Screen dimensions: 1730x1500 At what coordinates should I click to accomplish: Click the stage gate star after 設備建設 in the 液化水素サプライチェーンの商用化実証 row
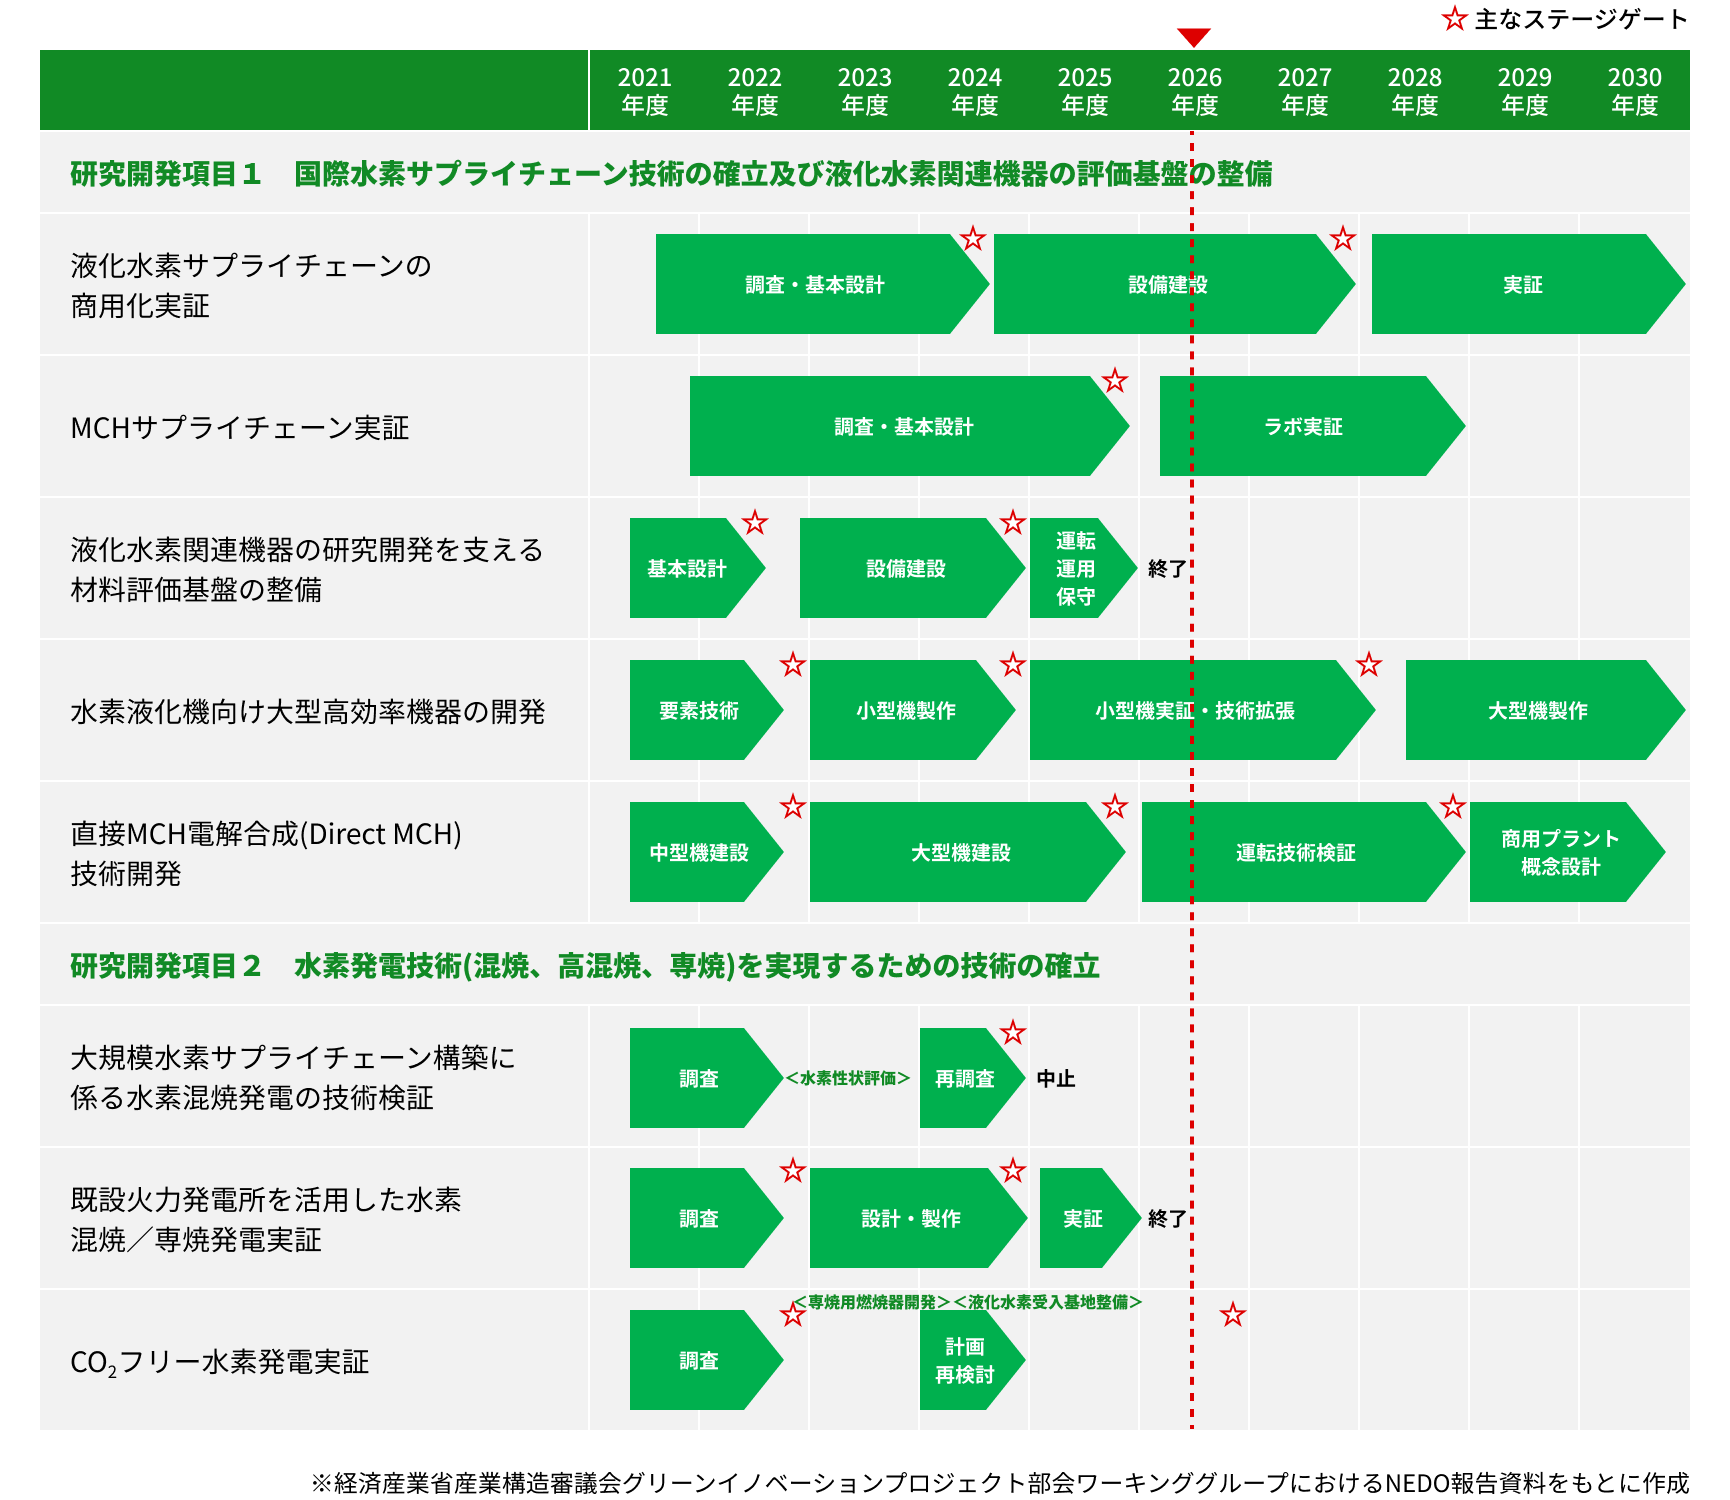(1343, 238)
